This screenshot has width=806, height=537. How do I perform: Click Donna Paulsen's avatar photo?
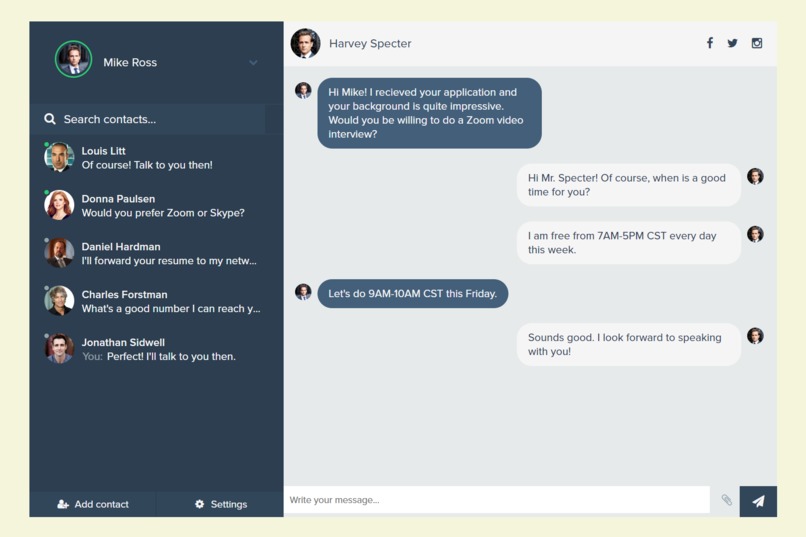59,205
